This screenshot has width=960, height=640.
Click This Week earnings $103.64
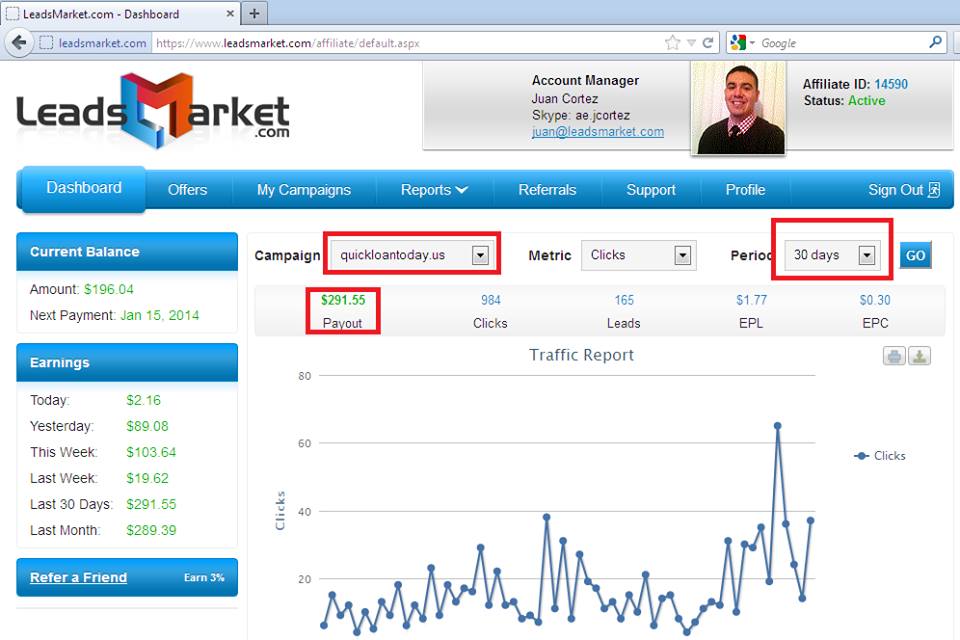tap(151, 453)
